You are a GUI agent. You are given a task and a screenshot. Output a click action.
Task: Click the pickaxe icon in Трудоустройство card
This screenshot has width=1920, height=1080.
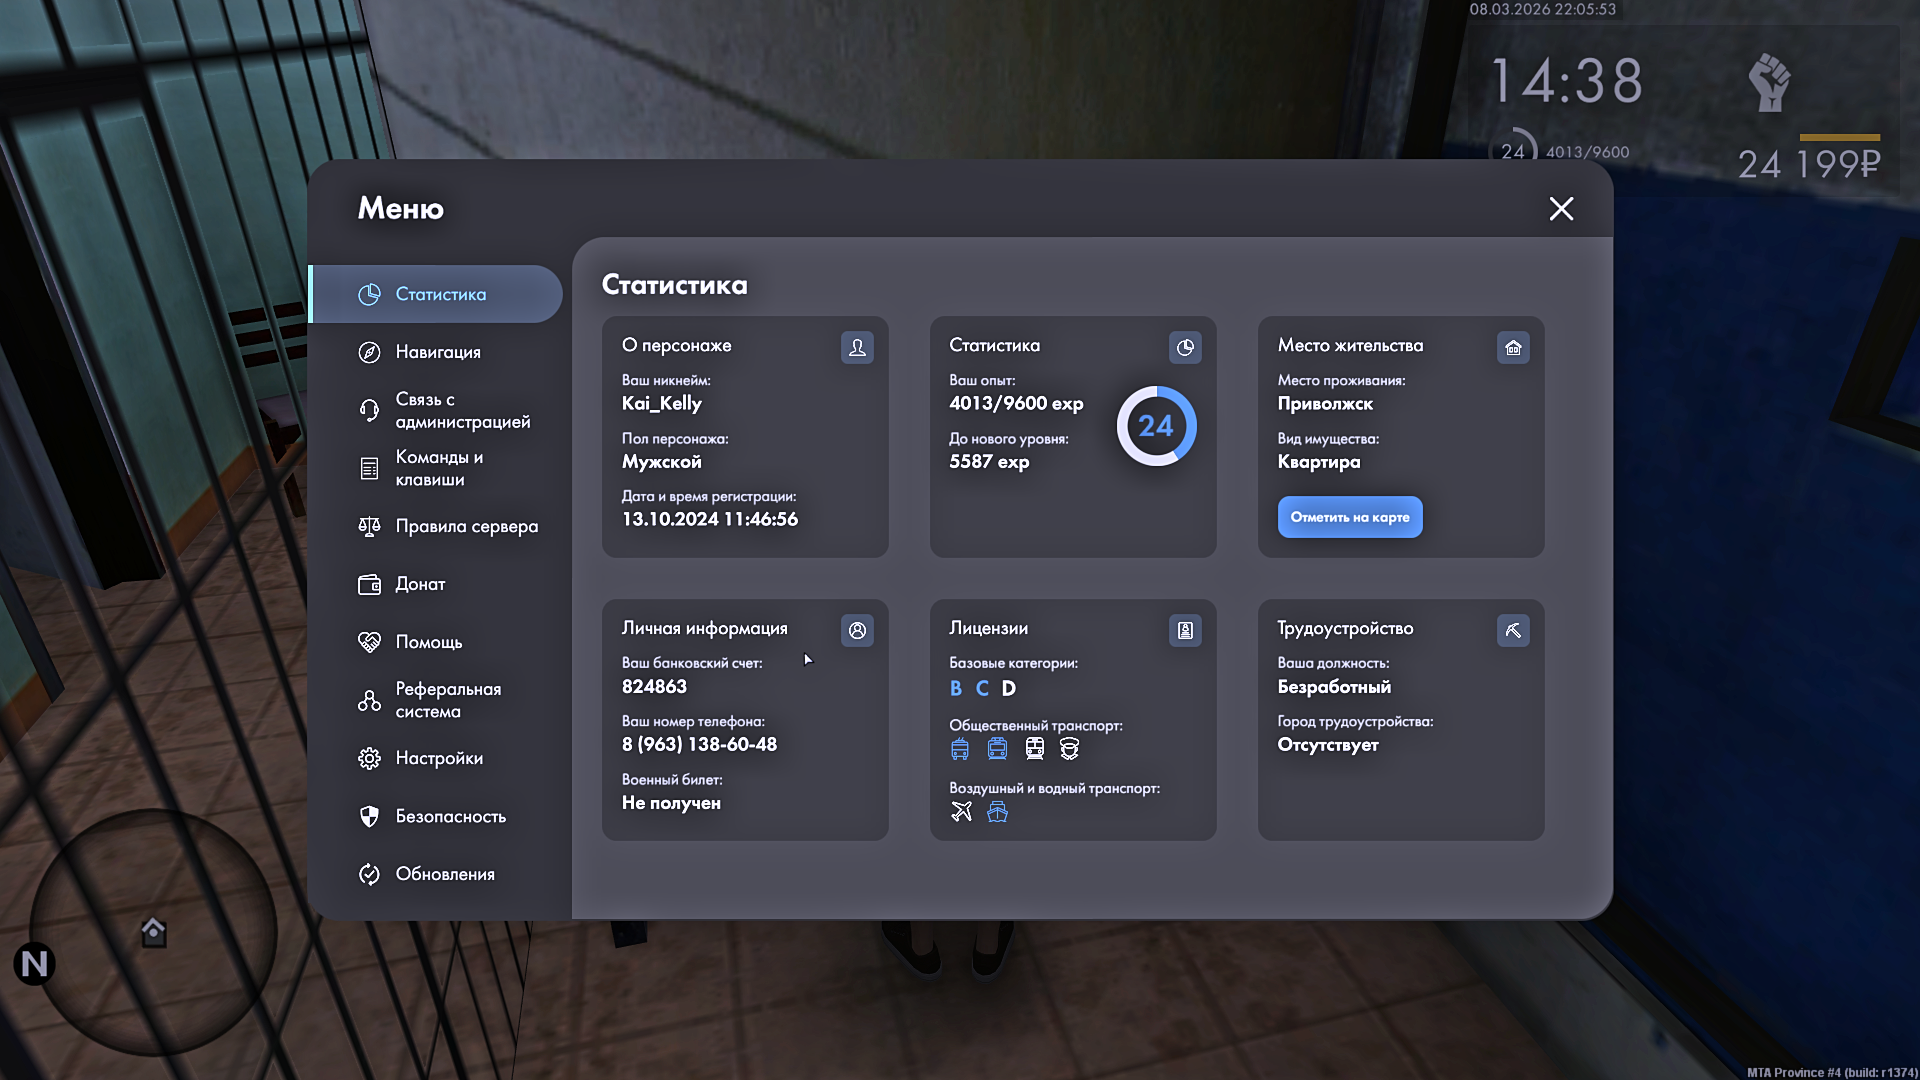(x=1513, y=630)
